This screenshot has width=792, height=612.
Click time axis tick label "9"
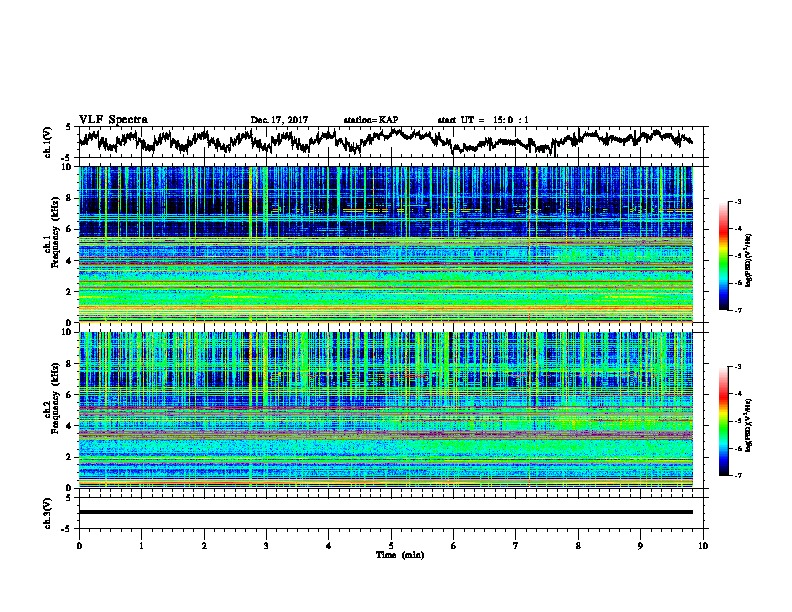(640, 546)
